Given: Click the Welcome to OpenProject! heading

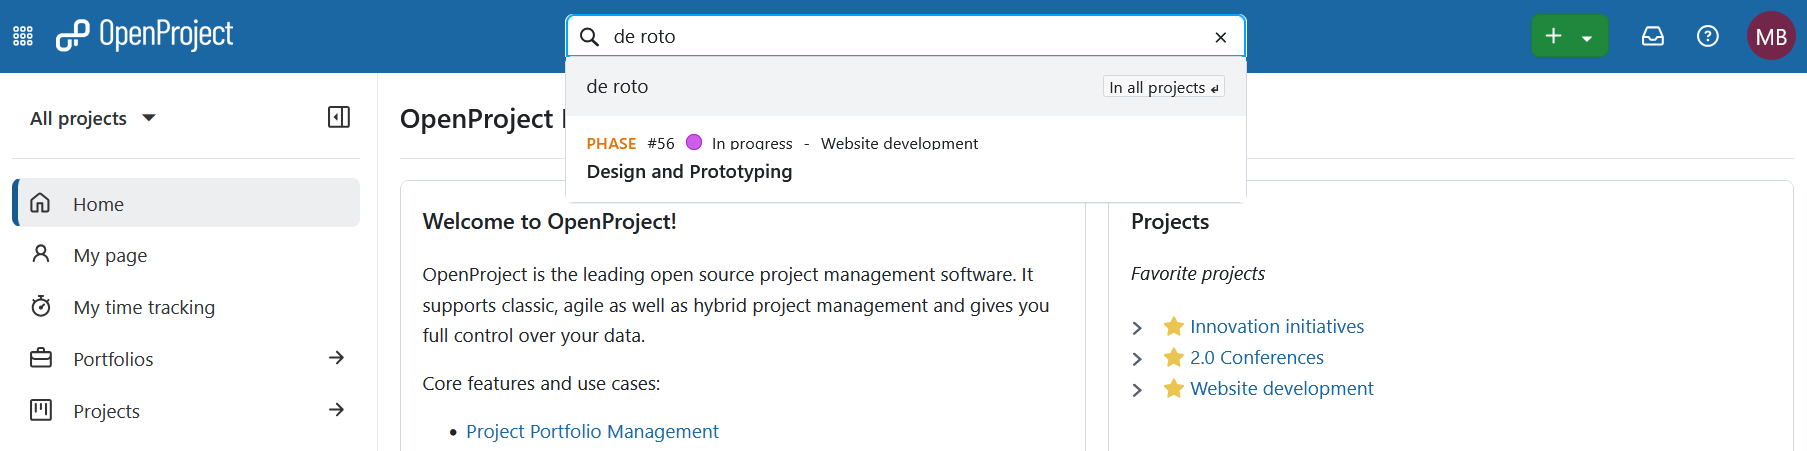Looking at the screenshot, I should (x=549, y=222).
